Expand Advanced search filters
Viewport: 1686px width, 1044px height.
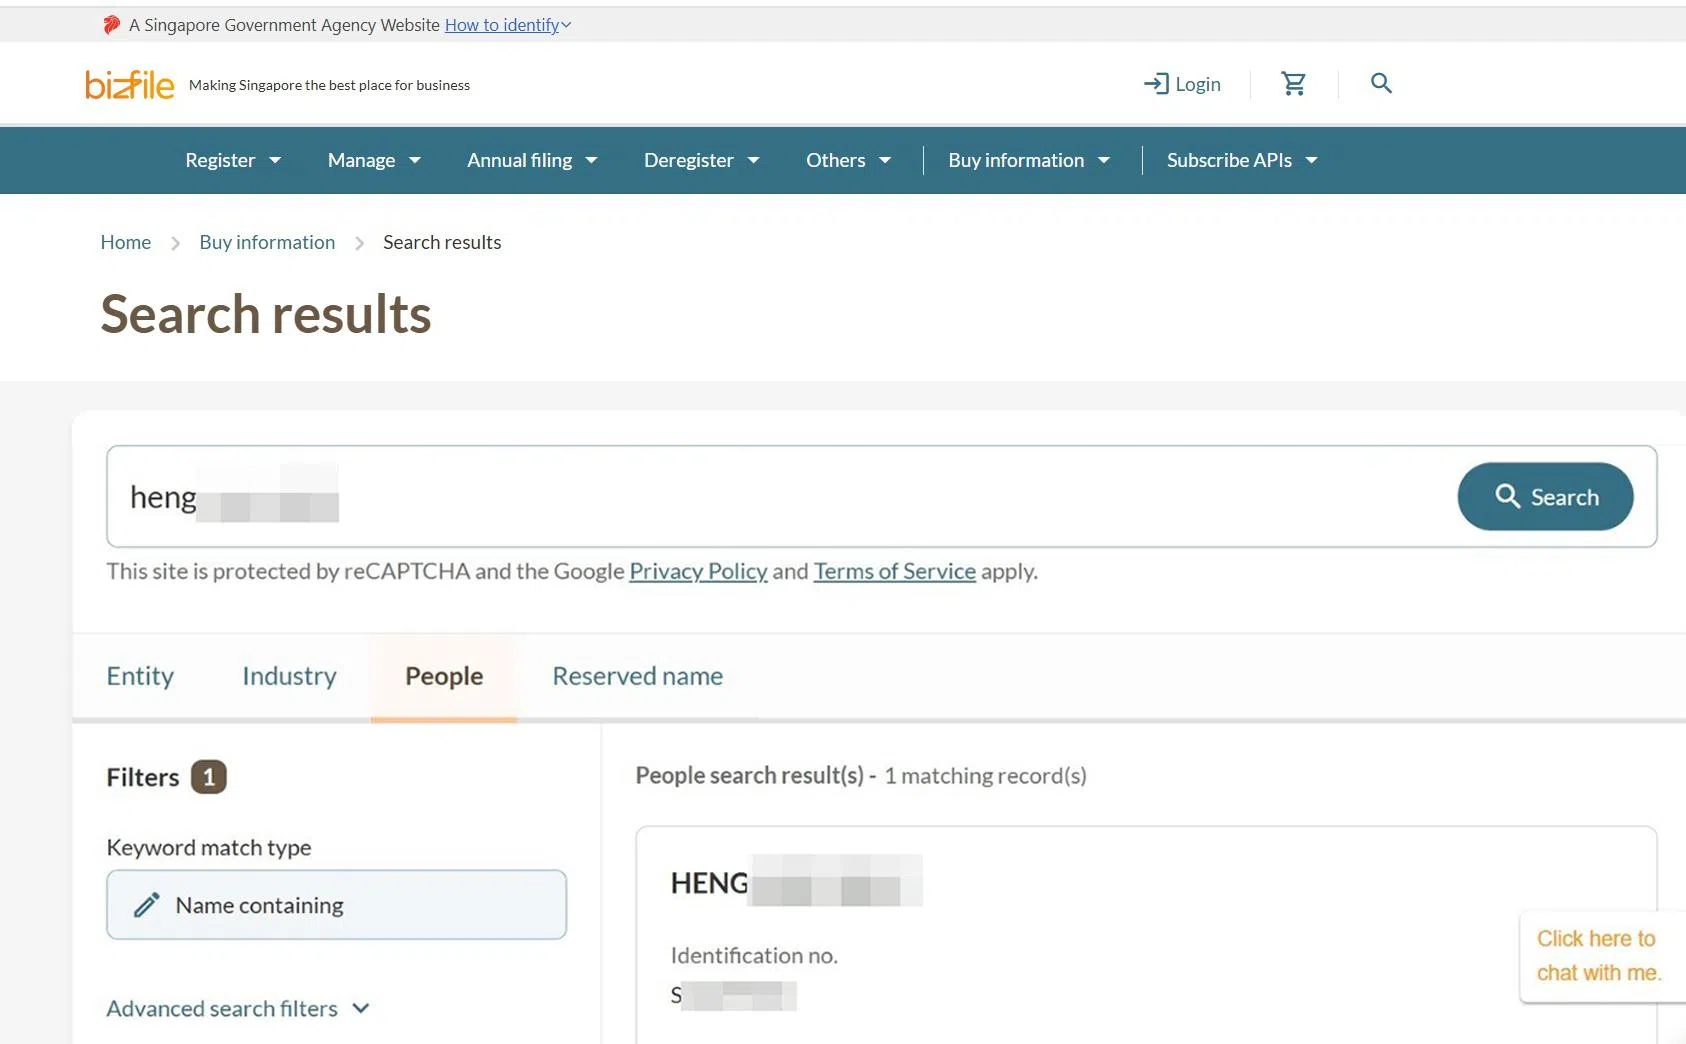point(238,1008)
